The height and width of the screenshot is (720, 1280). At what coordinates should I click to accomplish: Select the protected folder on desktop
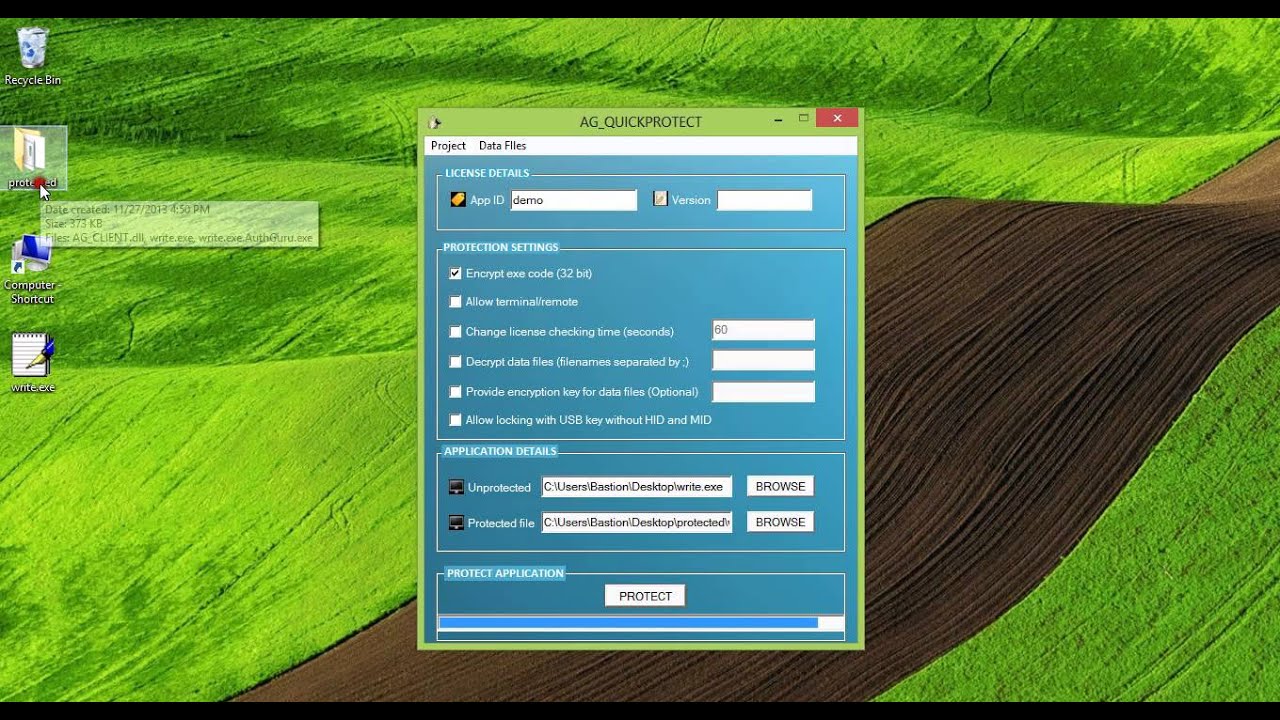click(33, 159)
